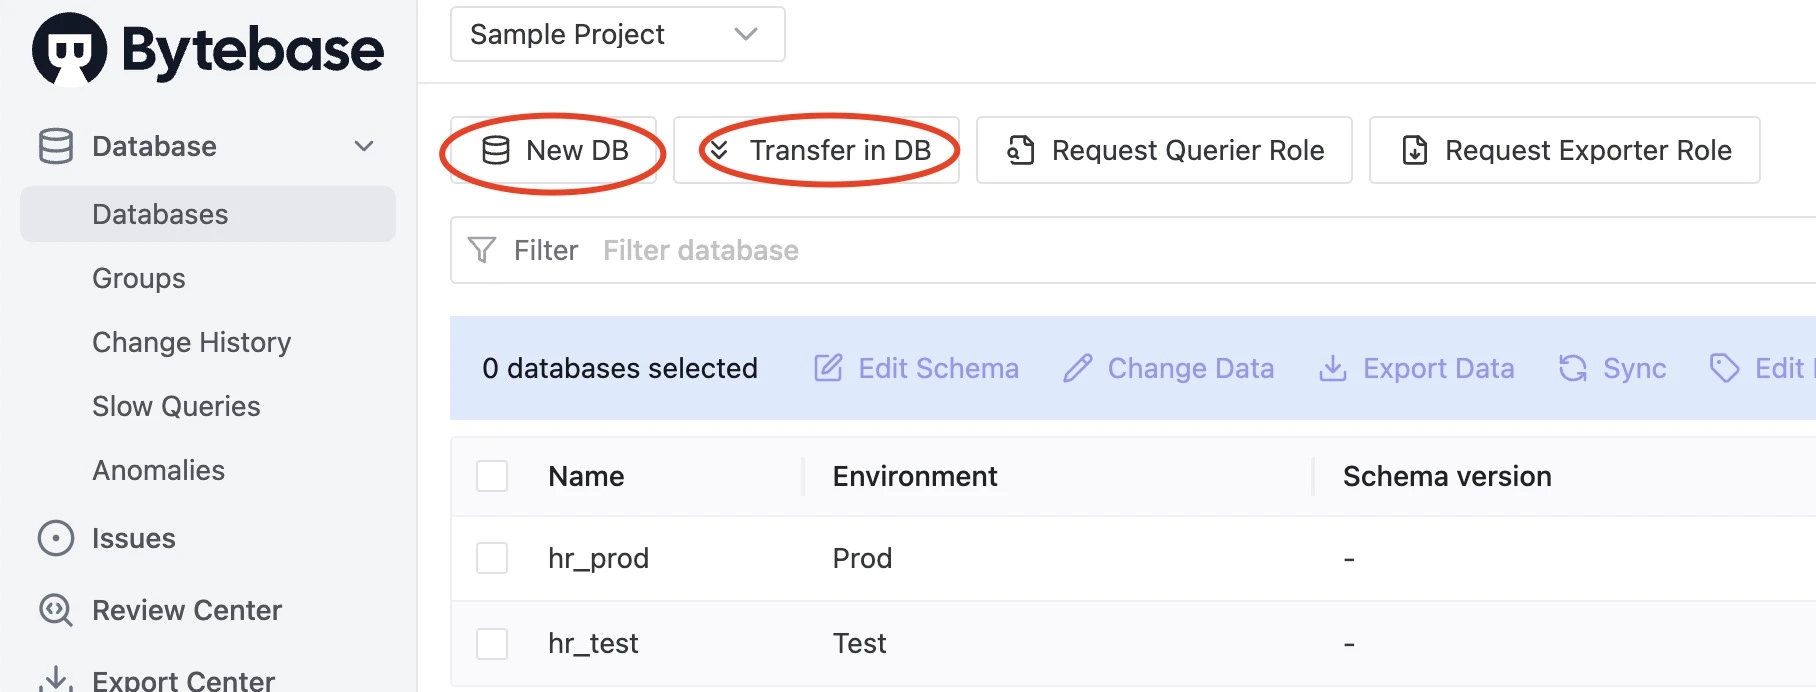Viewport: 1816px width, 692px height.
Task: Go to Review Center
Action: pos(187,610)
